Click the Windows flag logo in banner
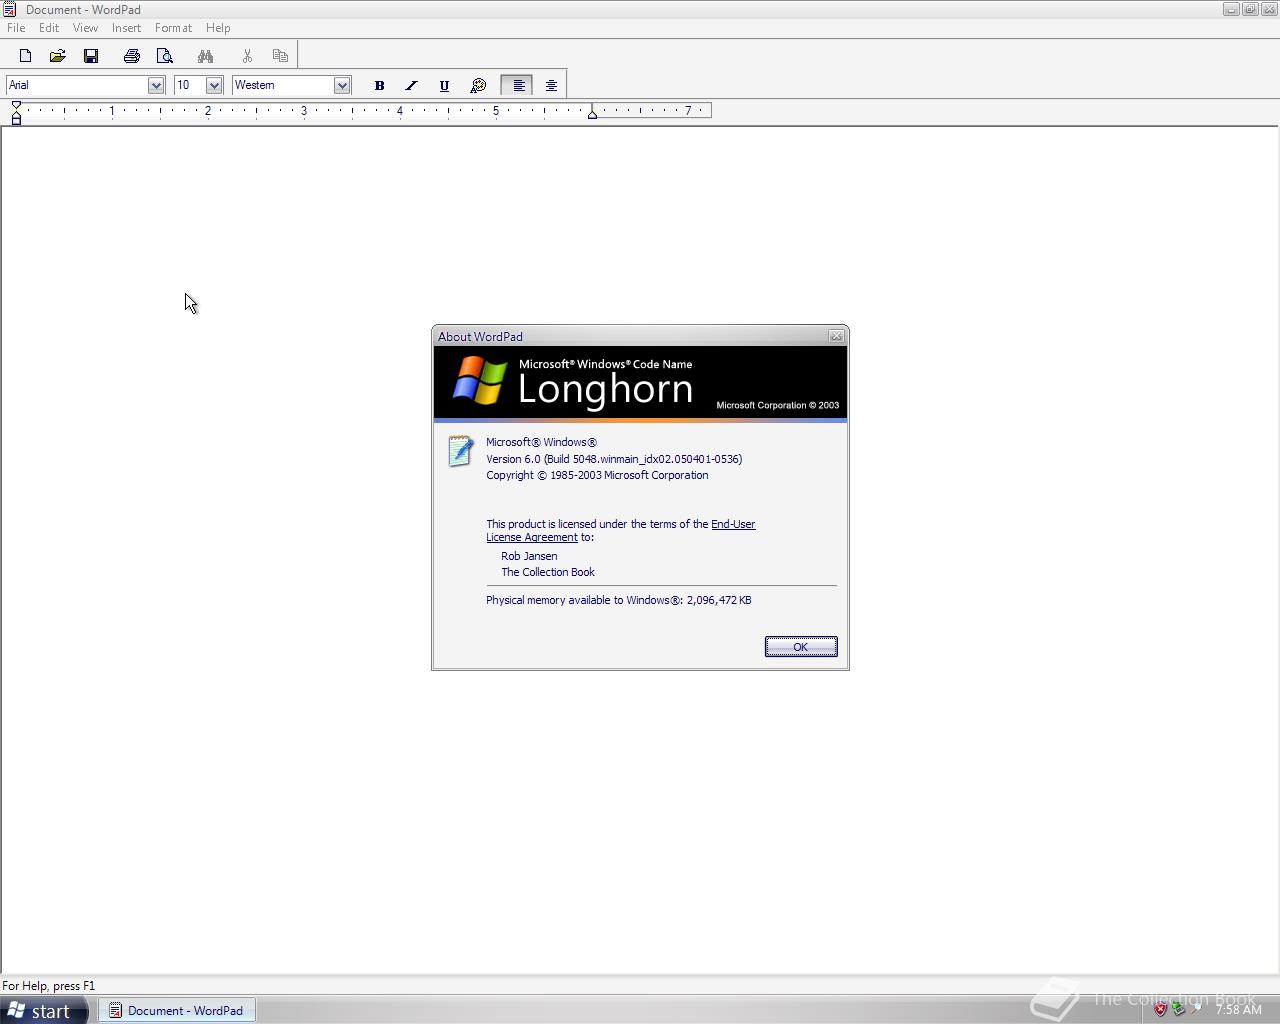1280x1024 pixels. (480, 381)
